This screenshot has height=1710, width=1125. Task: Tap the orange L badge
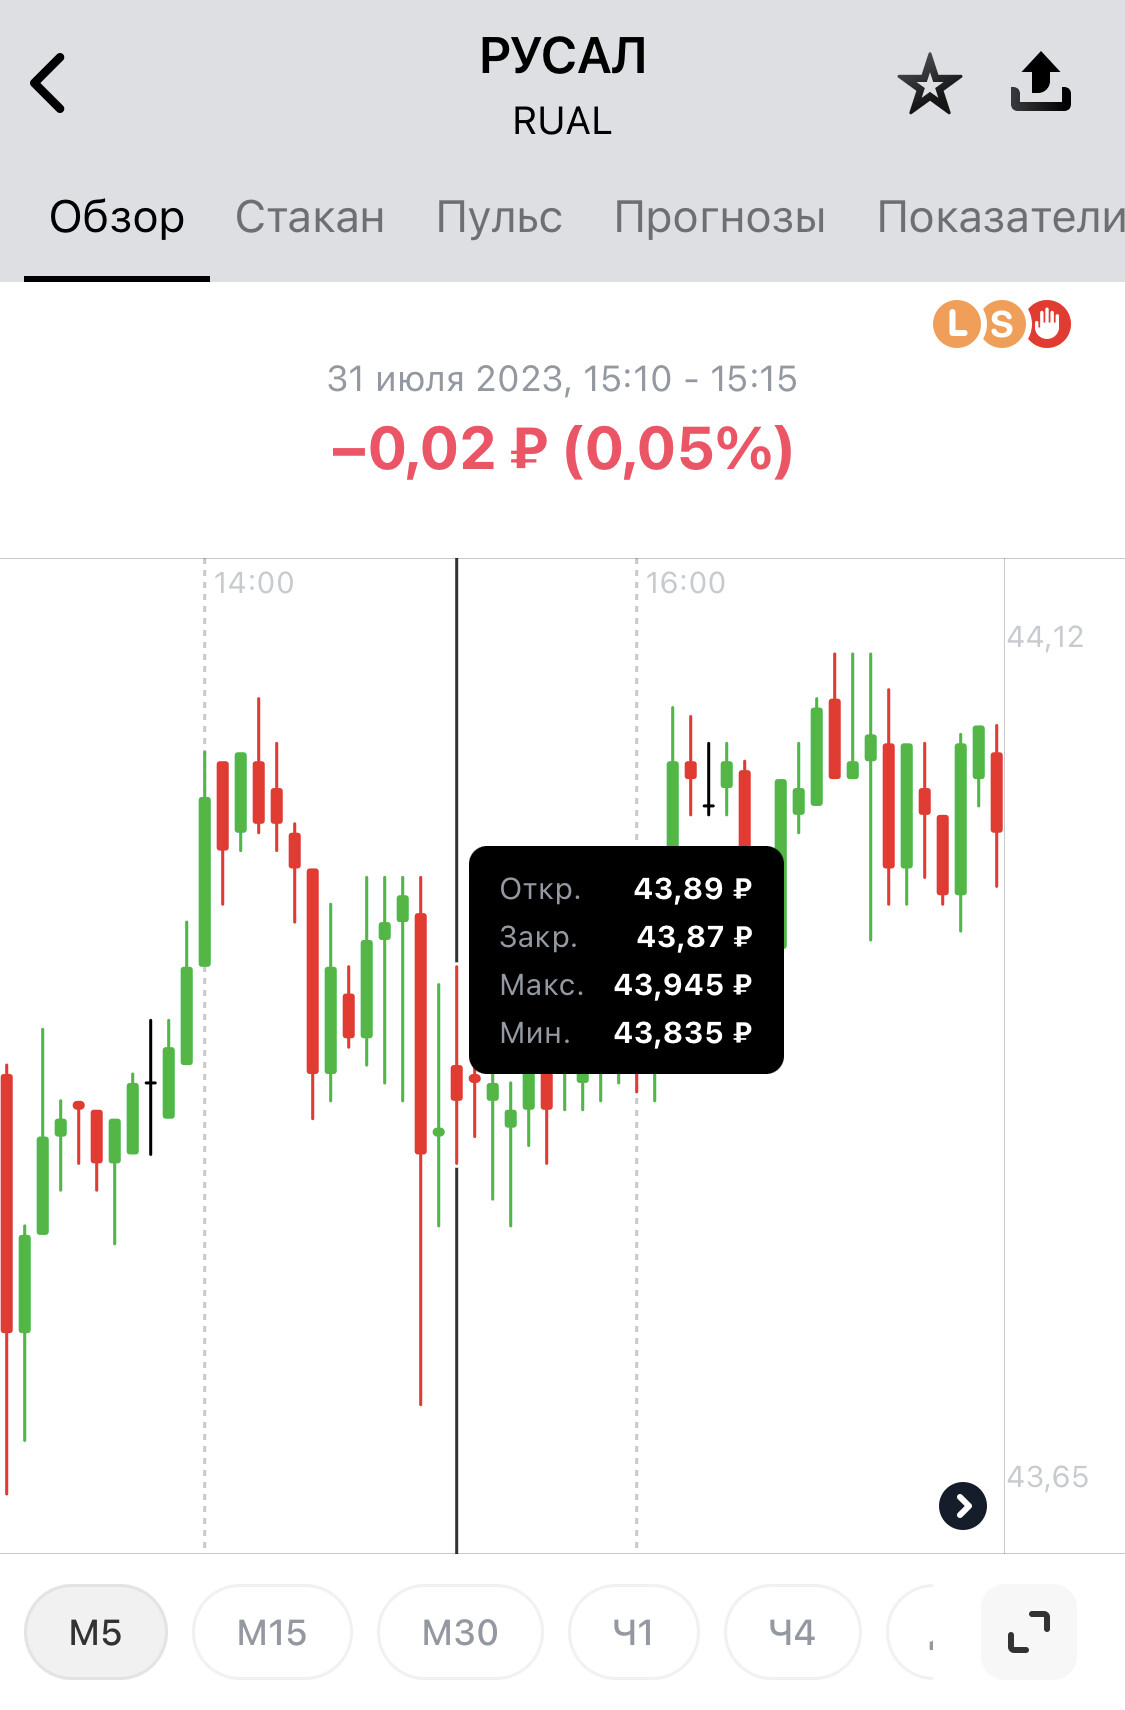click(x=957, y=324)
